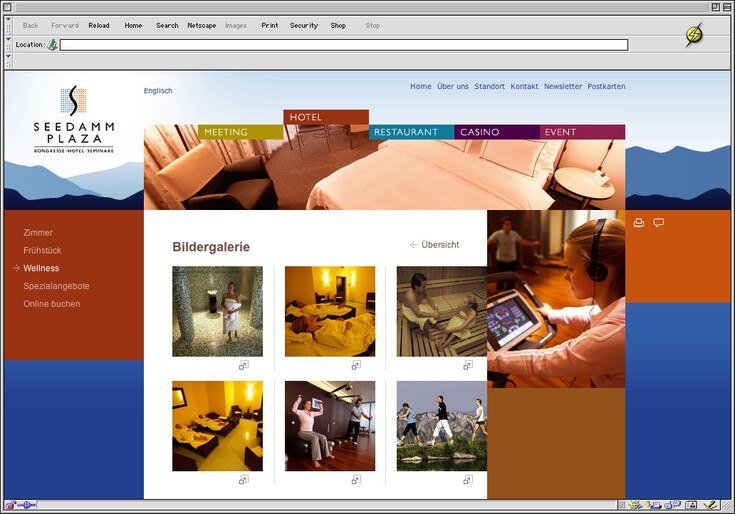
Task: Click the bookmark icon beside Location
Action: (x=52, y=45)
